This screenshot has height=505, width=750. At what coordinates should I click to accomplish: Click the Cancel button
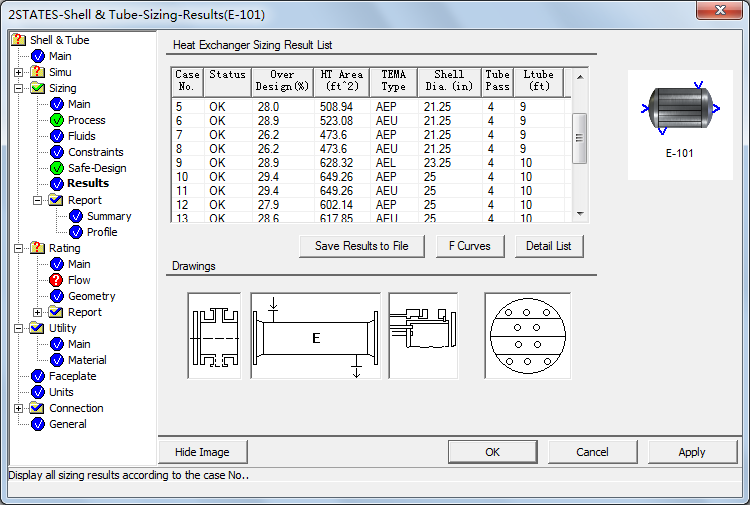(x=592, y=452)
